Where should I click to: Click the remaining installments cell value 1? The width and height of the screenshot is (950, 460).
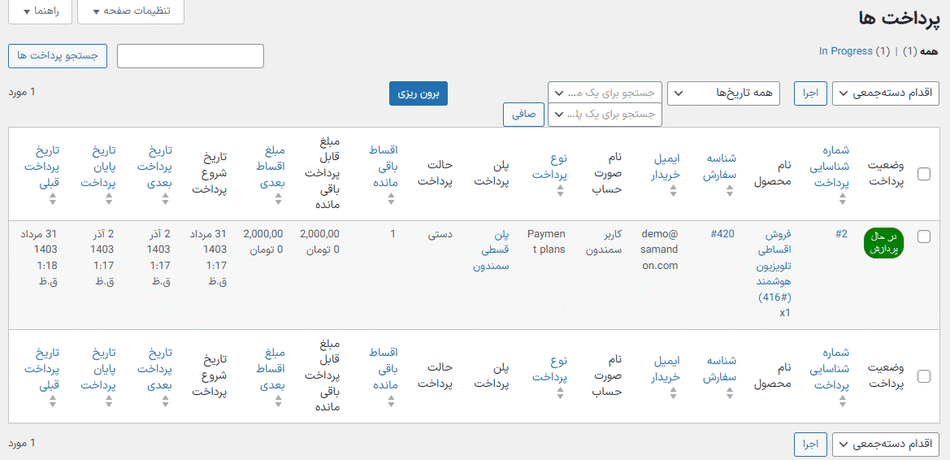(393, 234)
